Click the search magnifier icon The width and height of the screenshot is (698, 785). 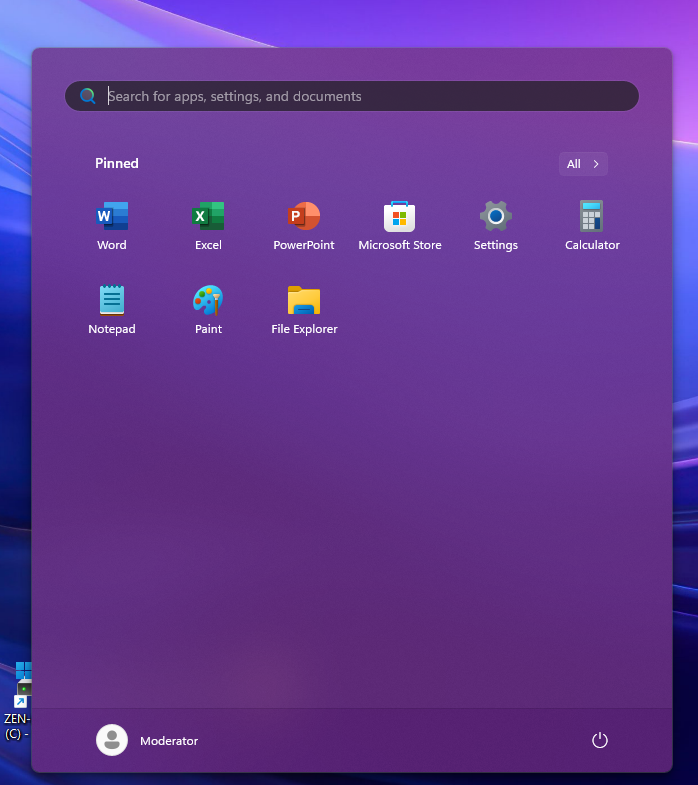pos(88,96)
